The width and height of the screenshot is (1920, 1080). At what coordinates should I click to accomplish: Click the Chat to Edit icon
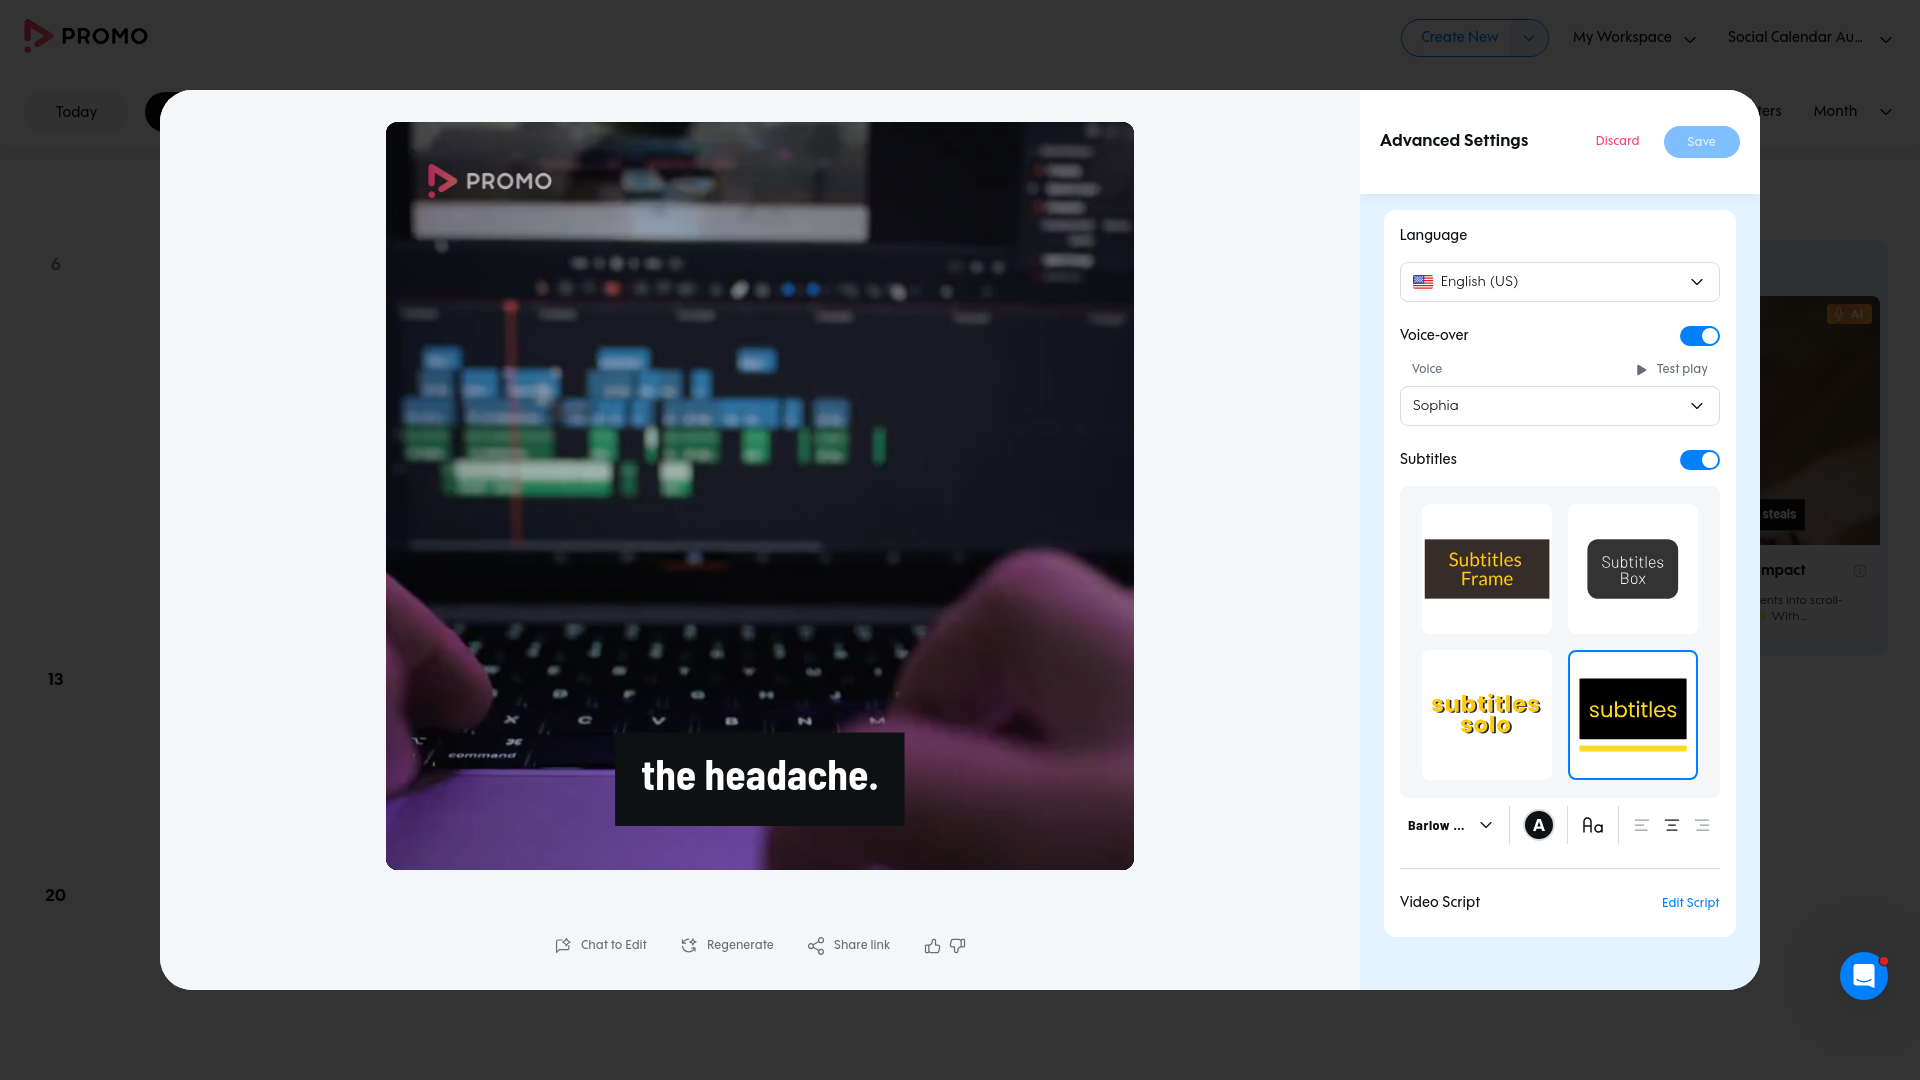point(563,945)
